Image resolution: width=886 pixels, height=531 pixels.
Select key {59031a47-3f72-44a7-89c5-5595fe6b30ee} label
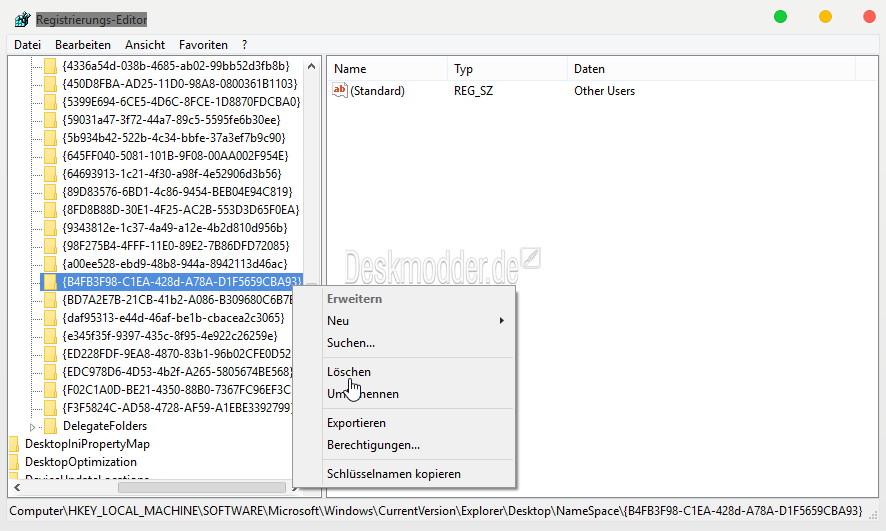(x=171, y=120)
